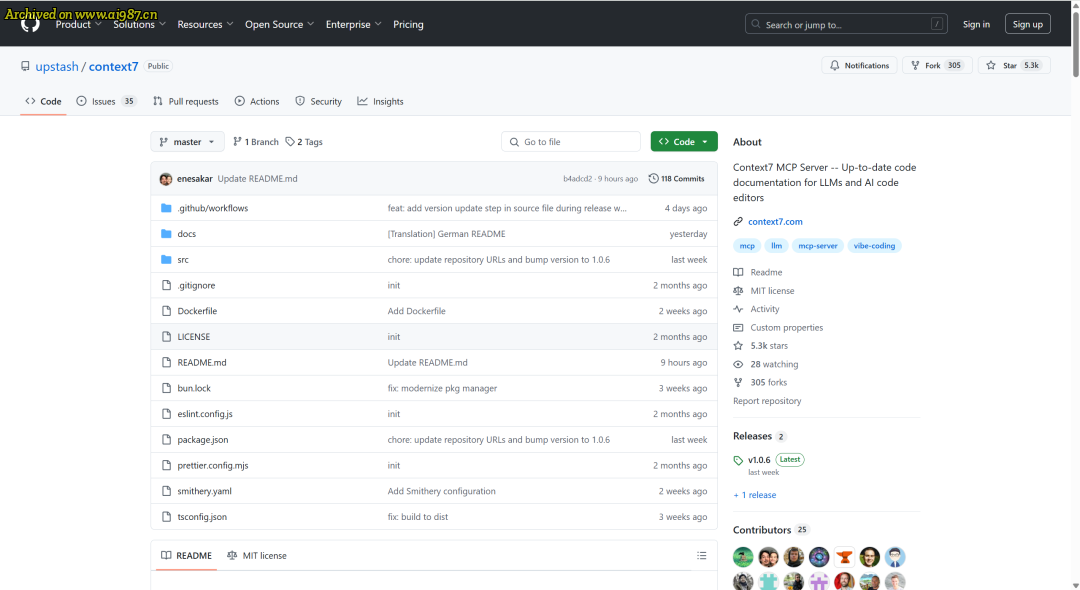Open enesakar's avatar in commit row
This screenshot has height=590, width=1080.
[166, 179]
